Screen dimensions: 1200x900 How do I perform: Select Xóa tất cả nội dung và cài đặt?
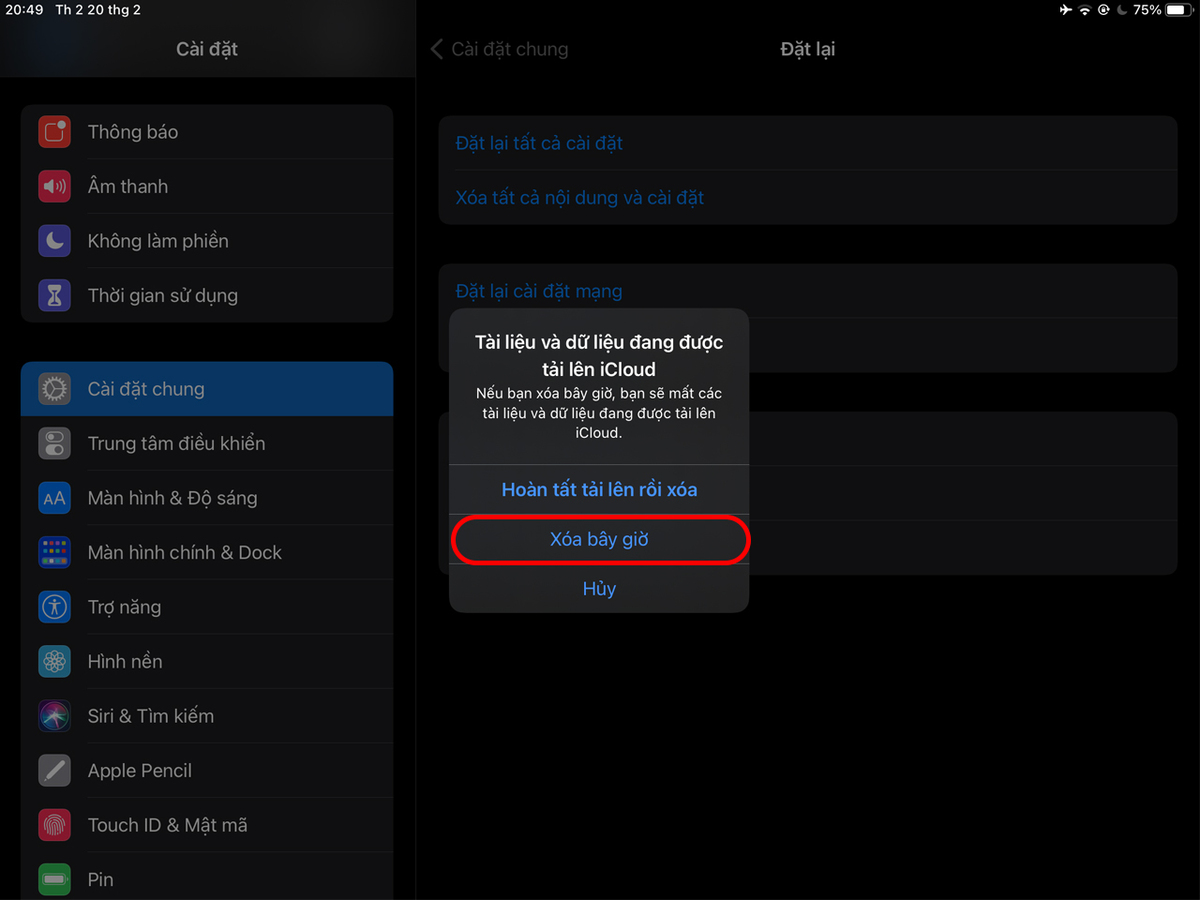[808, 198]
